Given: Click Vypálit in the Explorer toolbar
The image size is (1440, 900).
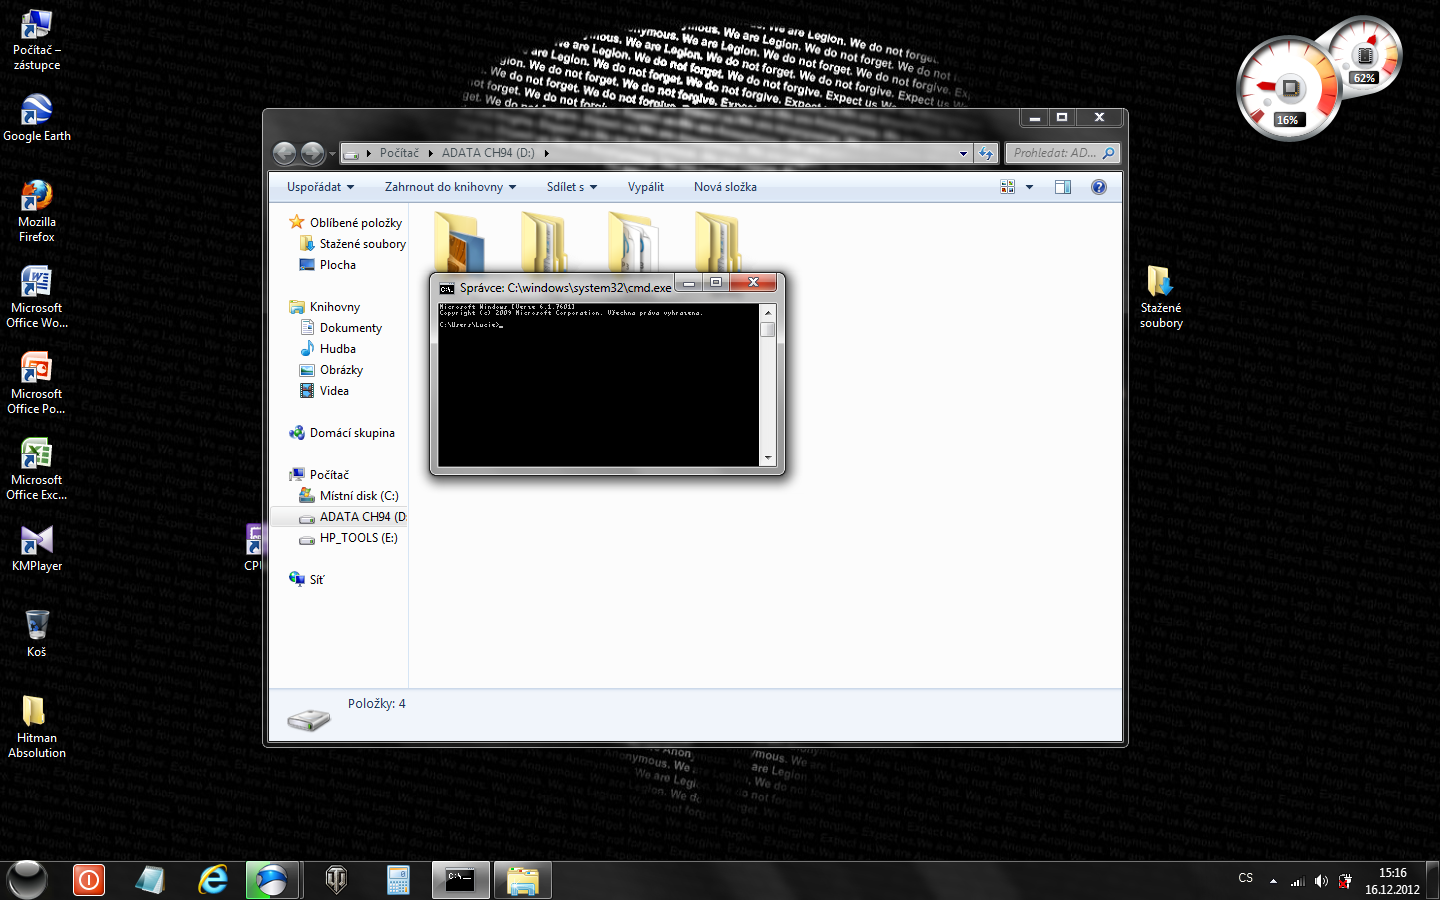Looking at the screenshot, I should [646, 187].
